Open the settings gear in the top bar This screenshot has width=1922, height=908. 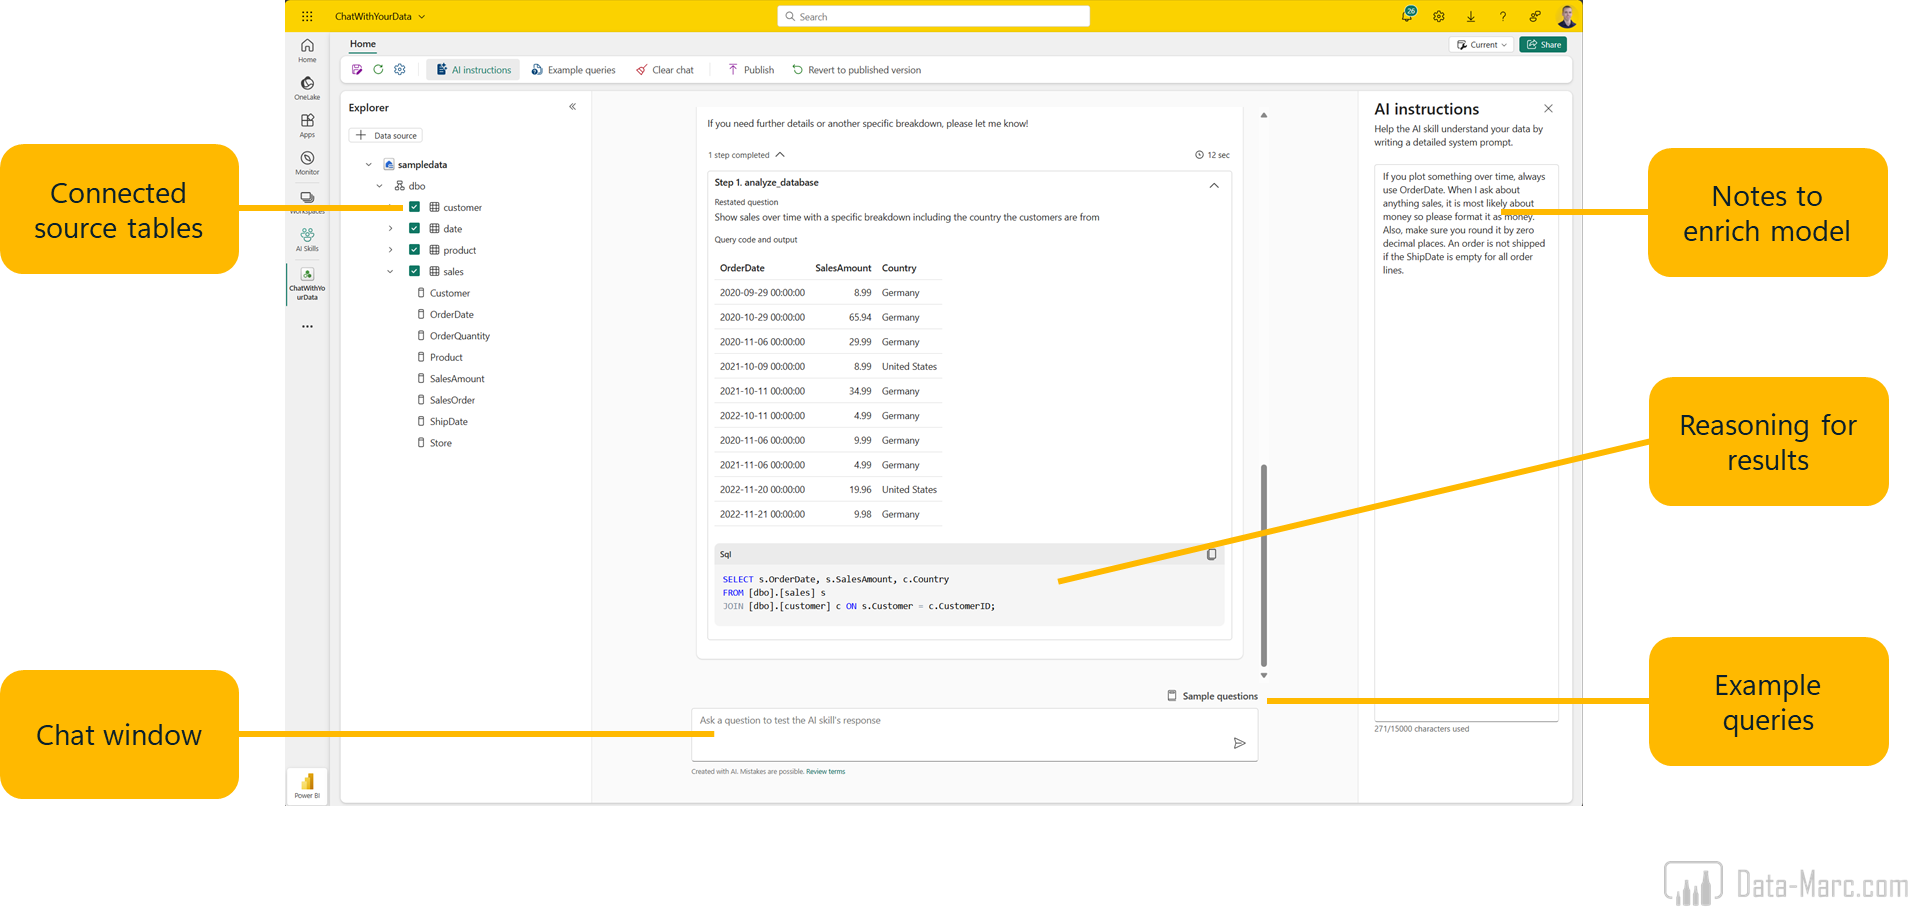(x=1439, y=16)
